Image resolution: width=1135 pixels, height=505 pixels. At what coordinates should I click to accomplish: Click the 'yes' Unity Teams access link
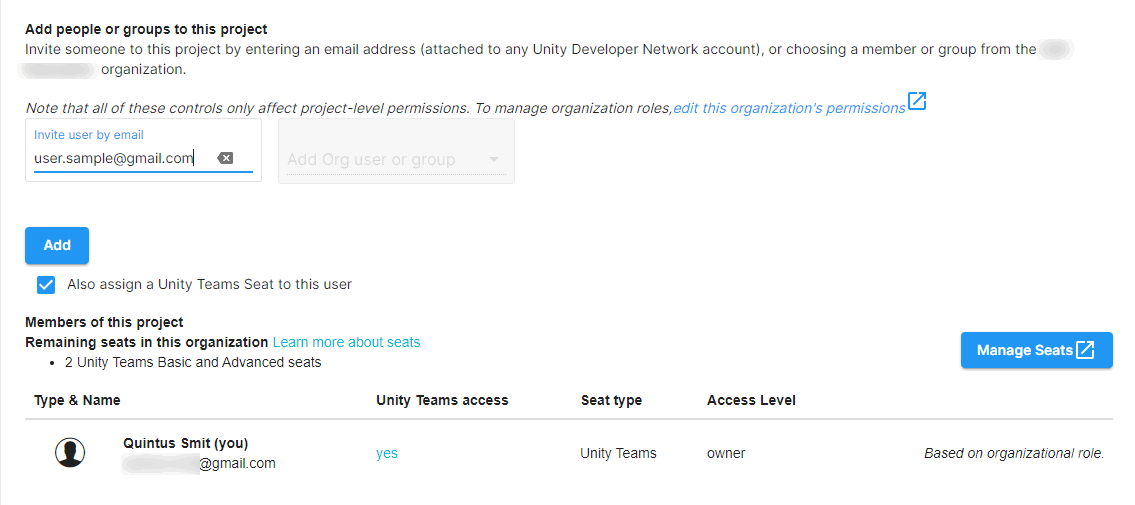[387, 453]
